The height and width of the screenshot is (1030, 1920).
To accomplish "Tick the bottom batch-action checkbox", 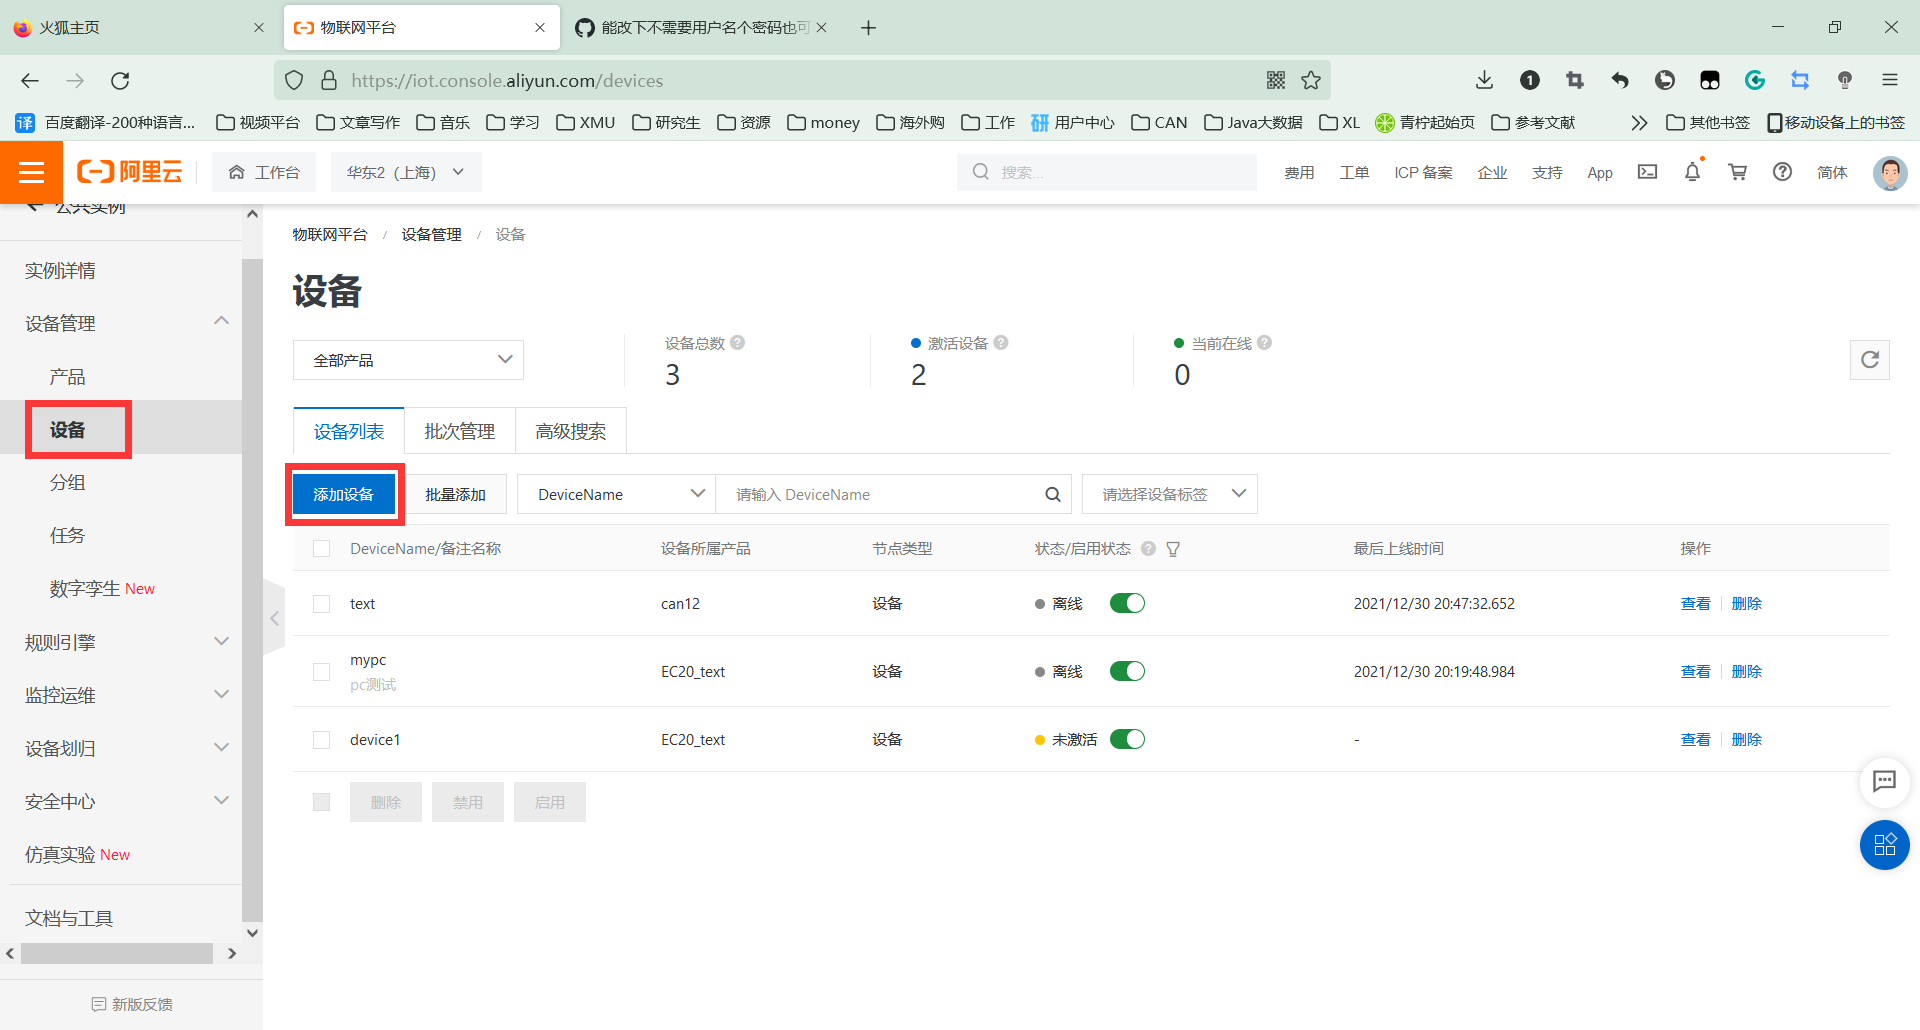I will 321,802.
